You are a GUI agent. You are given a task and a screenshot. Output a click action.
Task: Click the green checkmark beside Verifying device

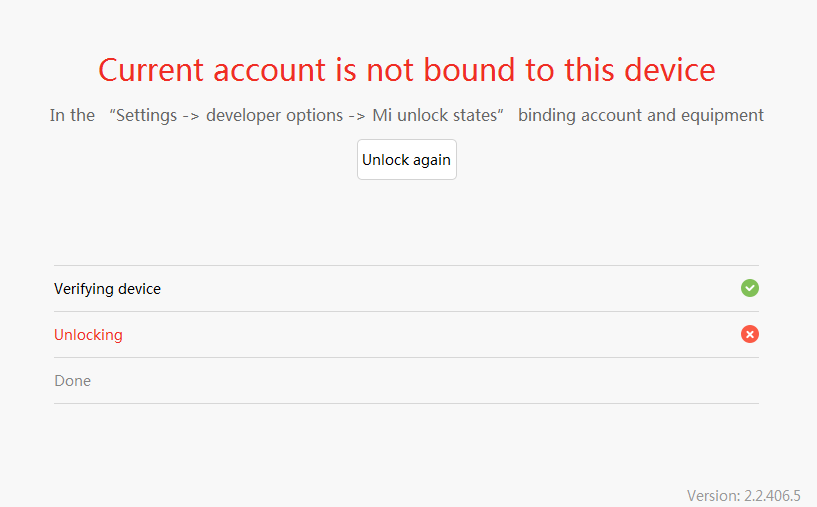[x=750, y=288]
